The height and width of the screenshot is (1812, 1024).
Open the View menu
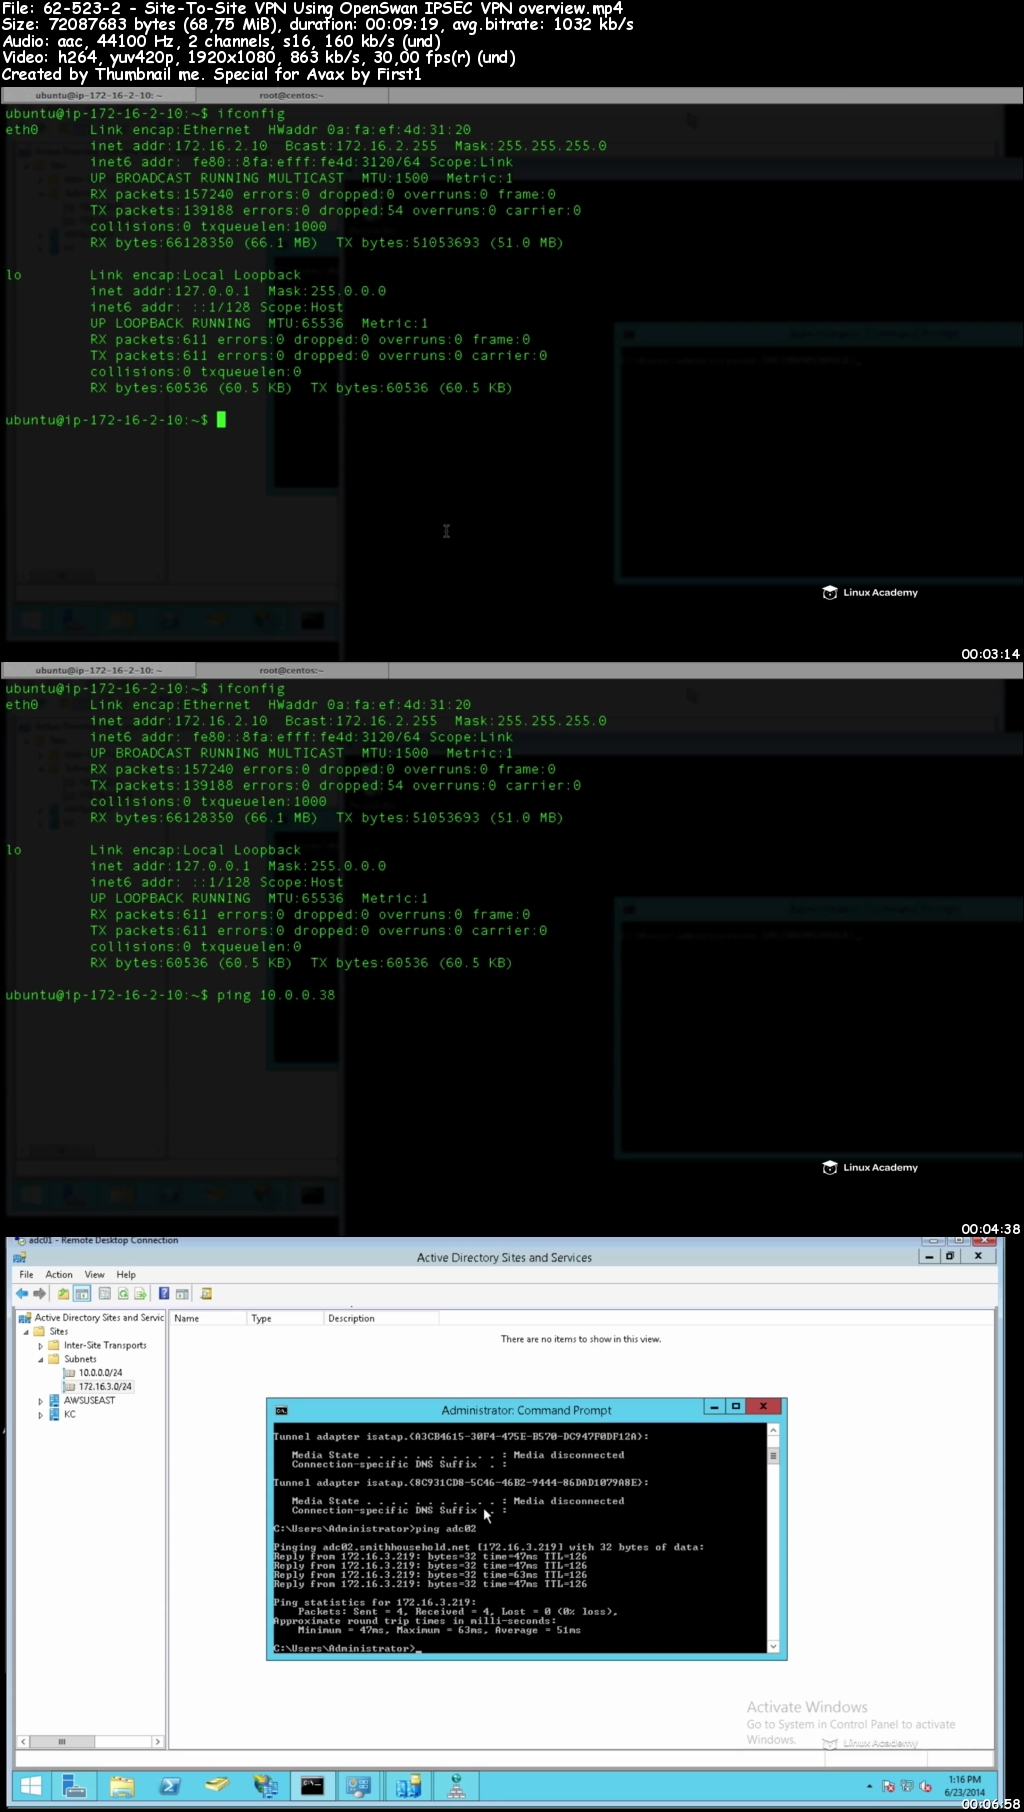pos(94,1274)
